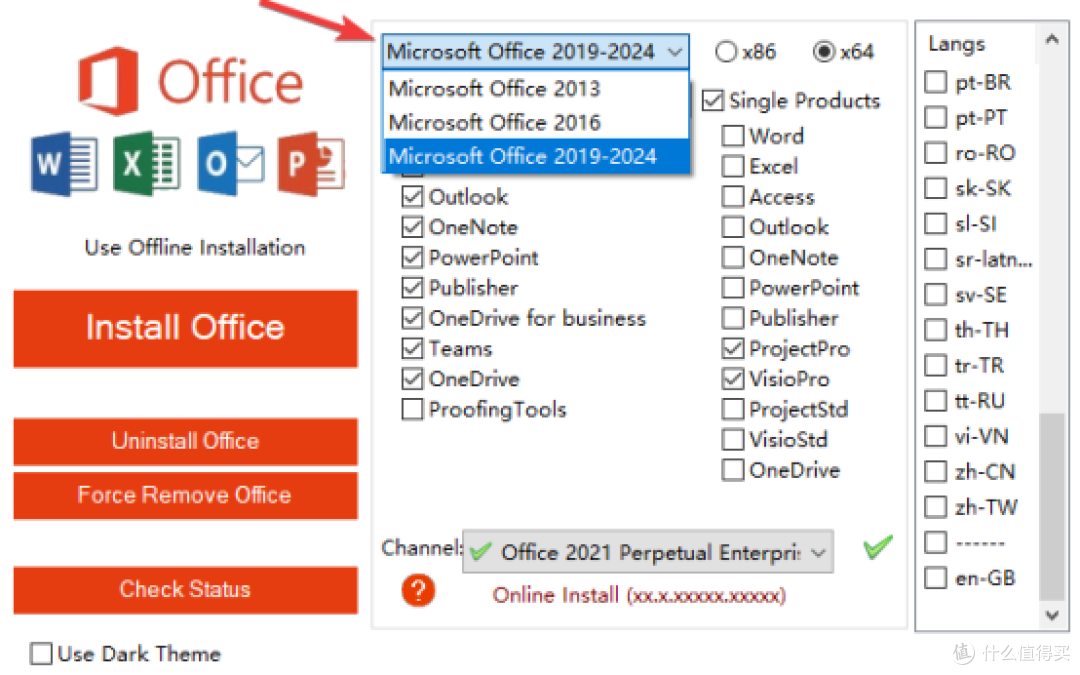This screenshot has width=1080, height=675.
Task: Enable the Use Dark Theme checkbox
Action: [41, 653]
